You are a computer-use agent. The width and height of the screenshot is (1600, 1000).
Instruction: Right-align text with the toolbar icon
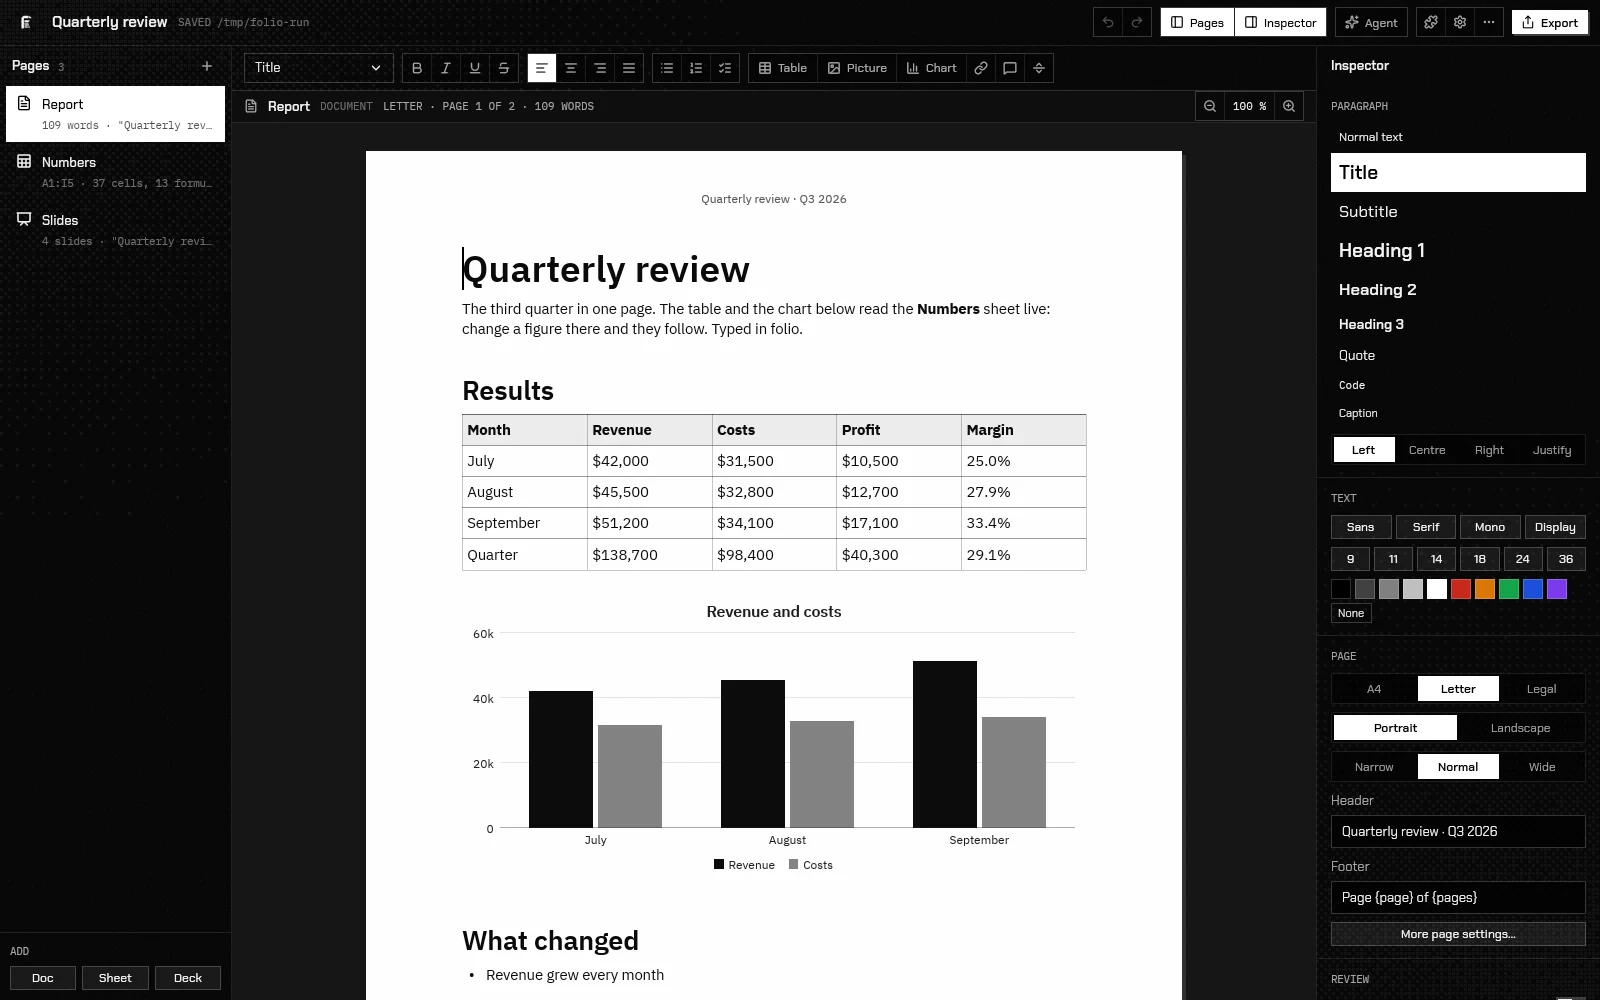click(600, 68)
